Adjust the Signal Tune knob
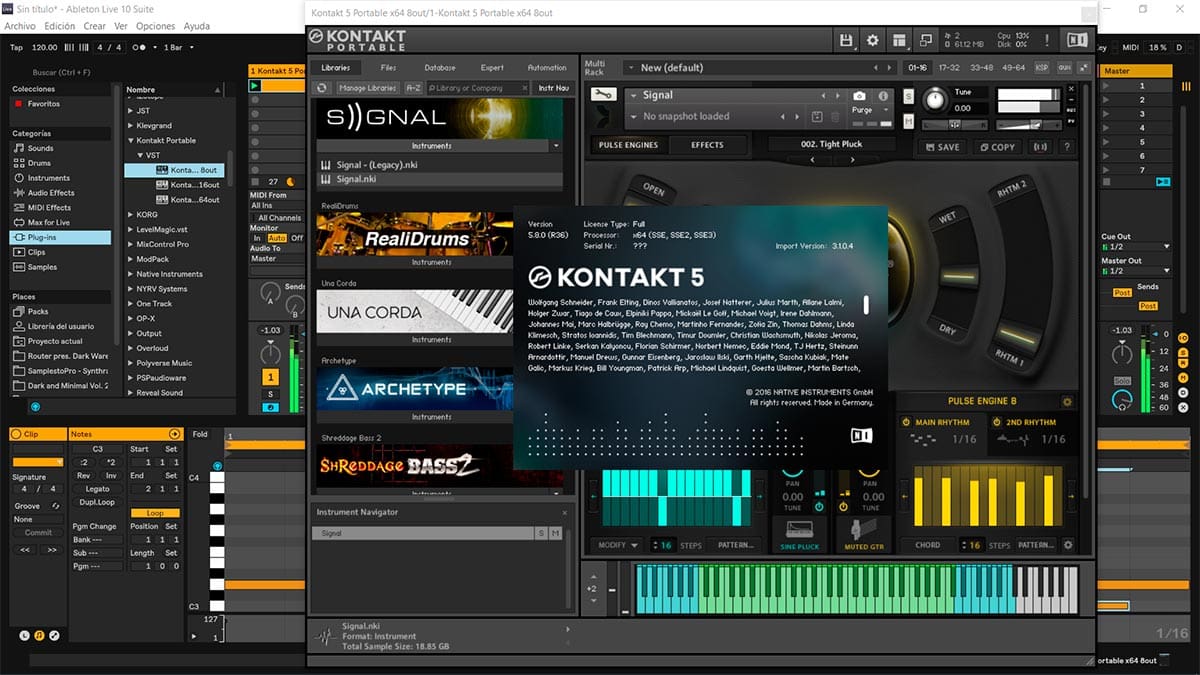 point(934,99)
